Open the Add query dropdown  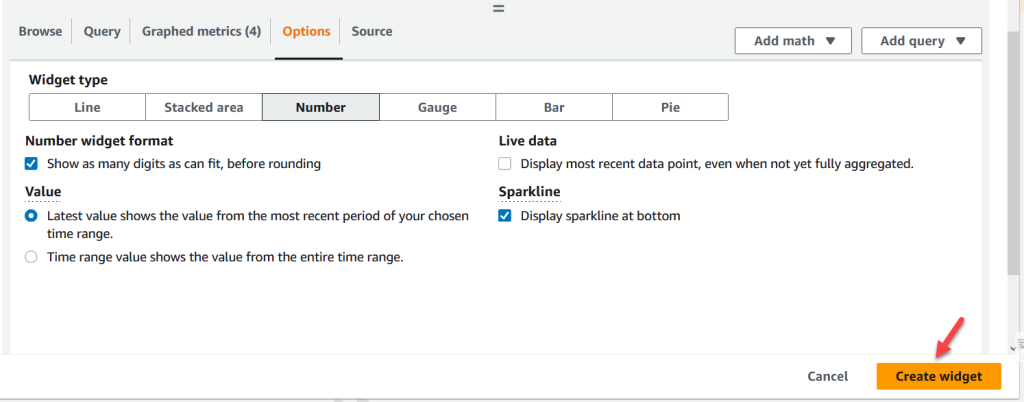click(x=922, y=41)
